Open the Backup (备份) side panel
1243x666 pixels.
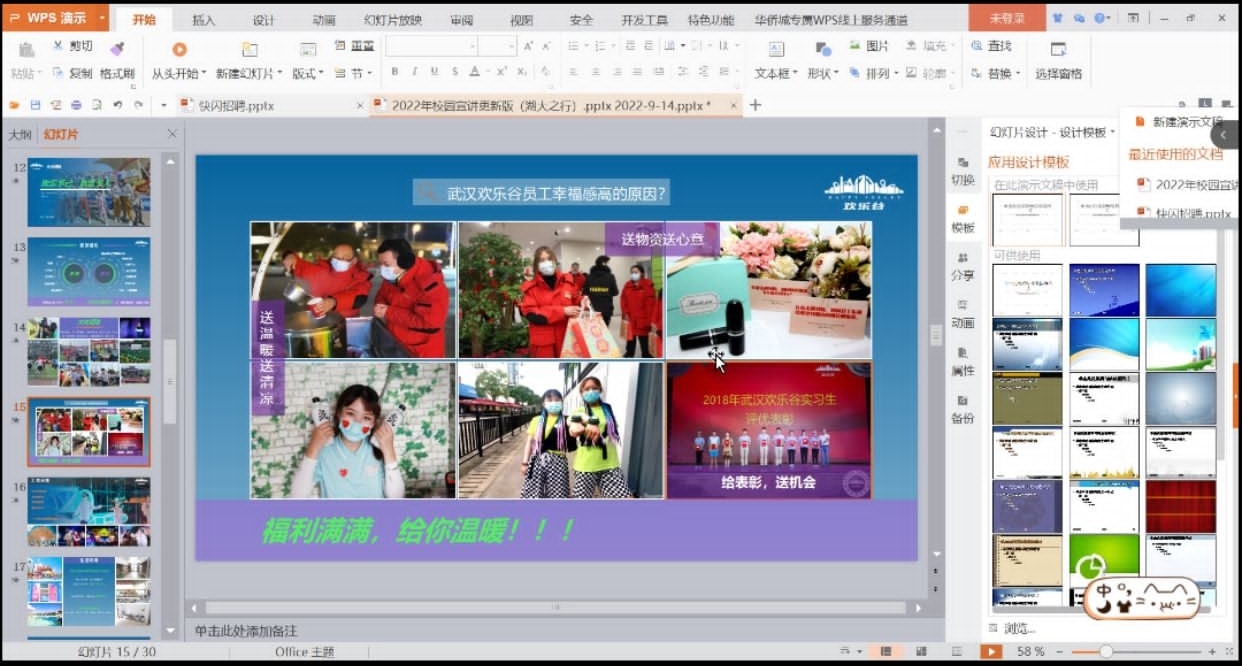pos(963,410)
